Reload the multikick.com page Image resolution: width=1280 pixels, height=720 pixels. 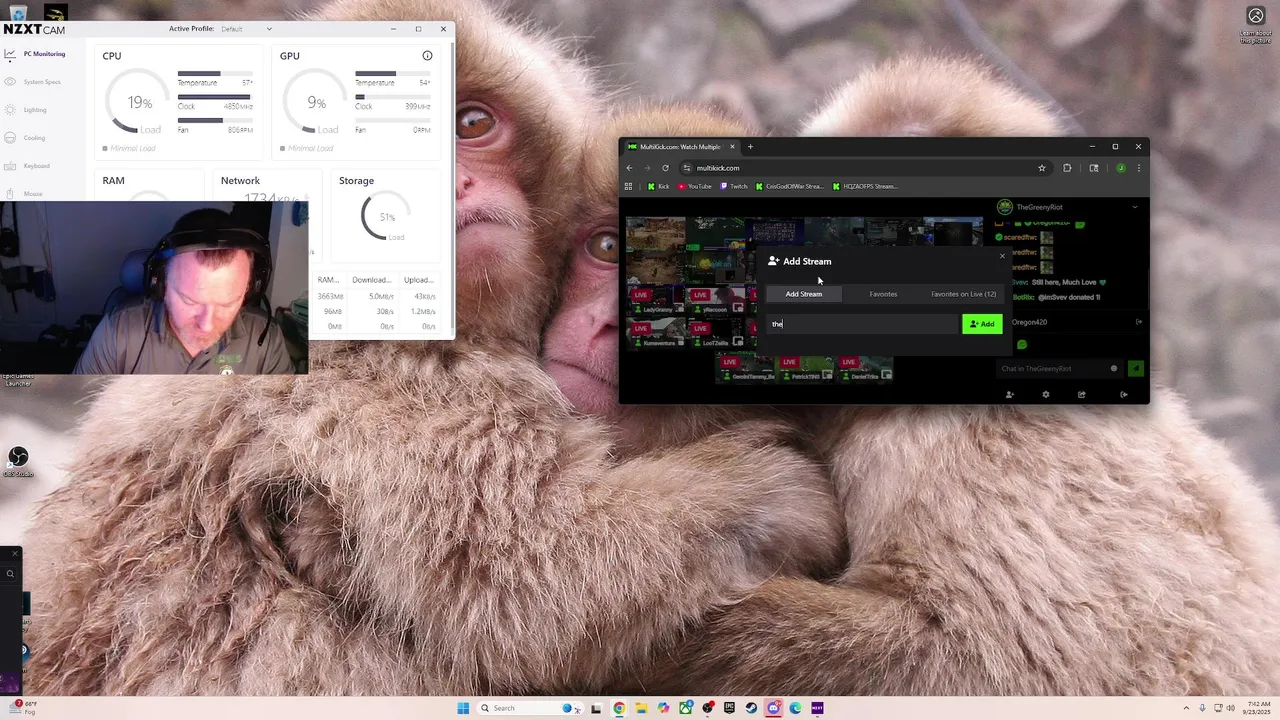coord(665,168)
